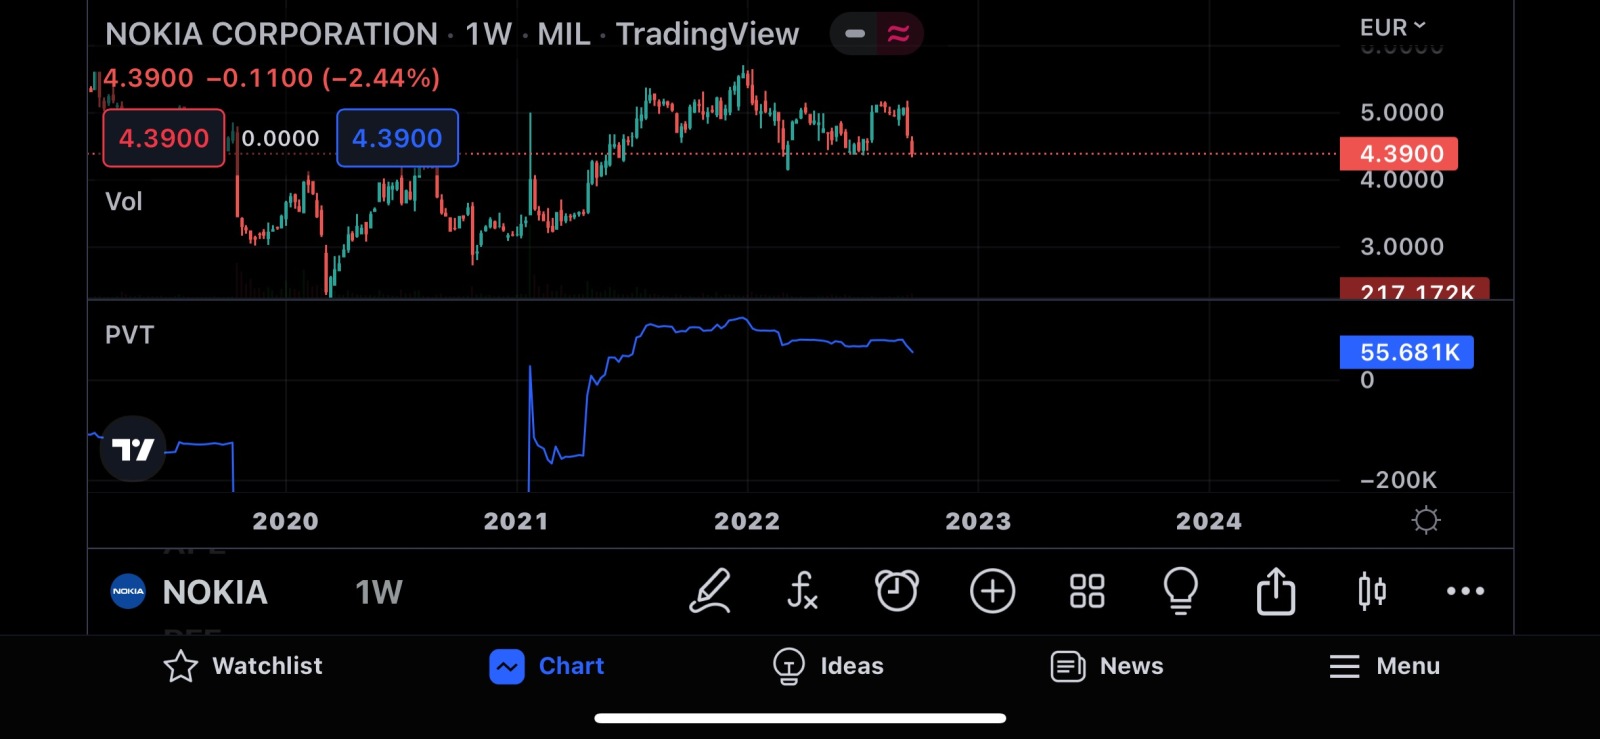
Task: Expand the EUR currency dropdown
Action: pos(1393,27)
